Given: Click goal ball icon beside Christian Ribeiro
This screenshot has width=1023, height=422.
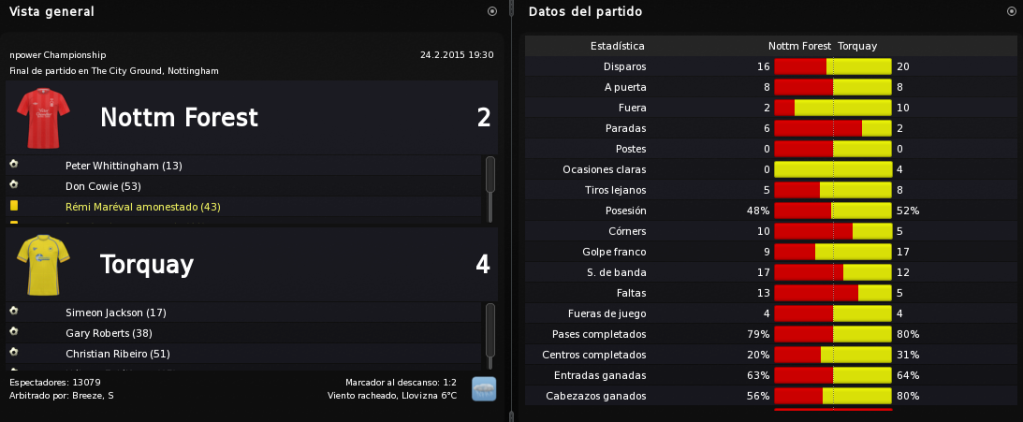Looking at the screenshot, I should (x=14, y=352).
